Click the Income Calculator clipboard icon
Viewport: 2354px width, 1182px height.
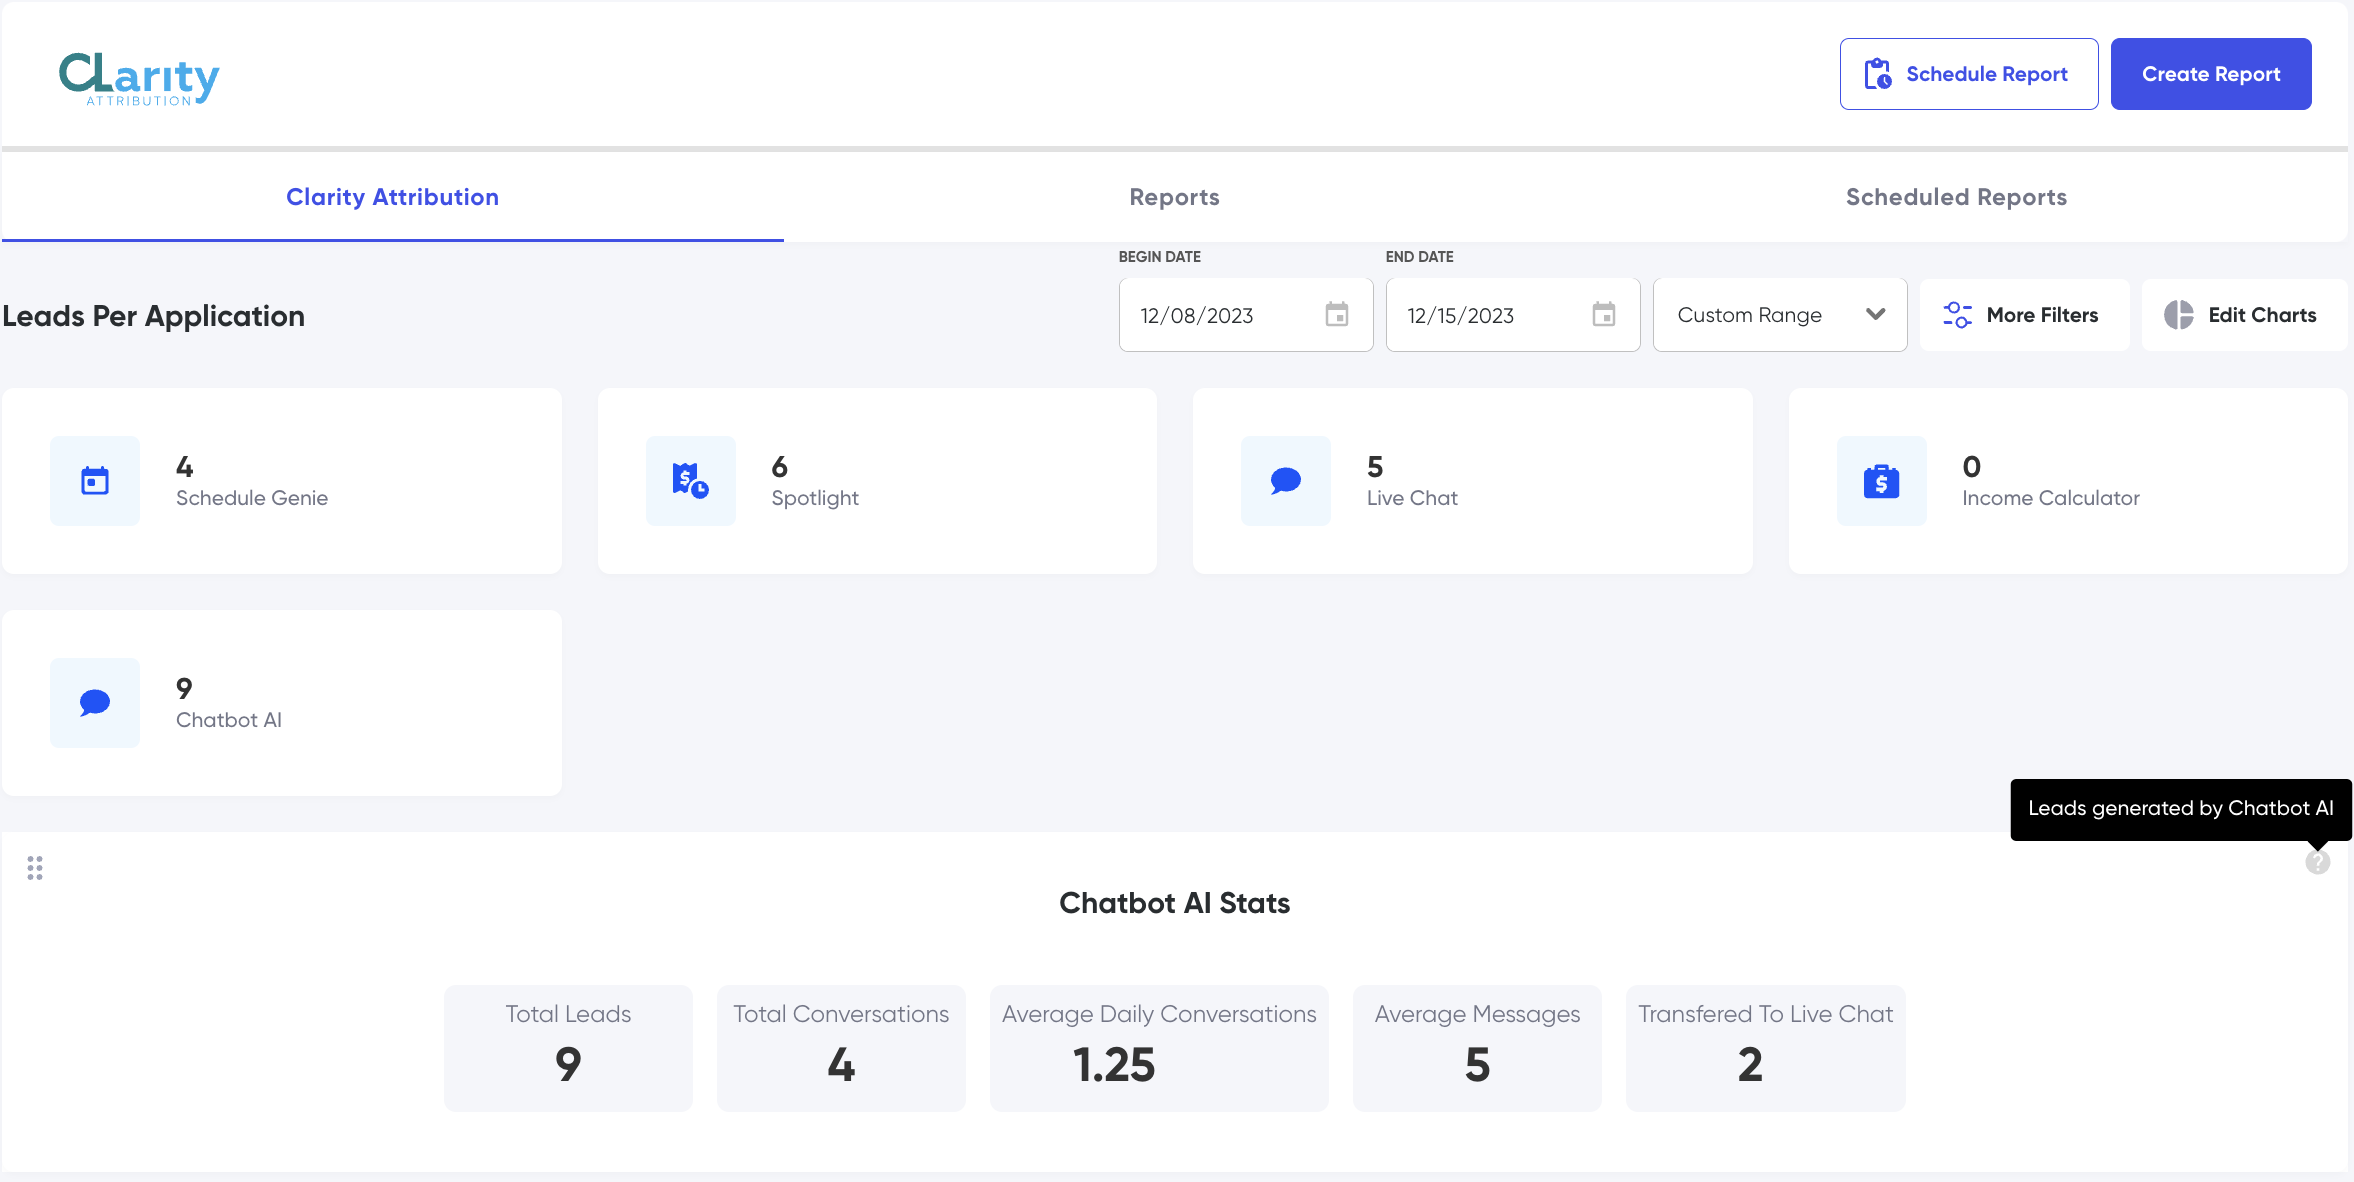[1881, 481]
